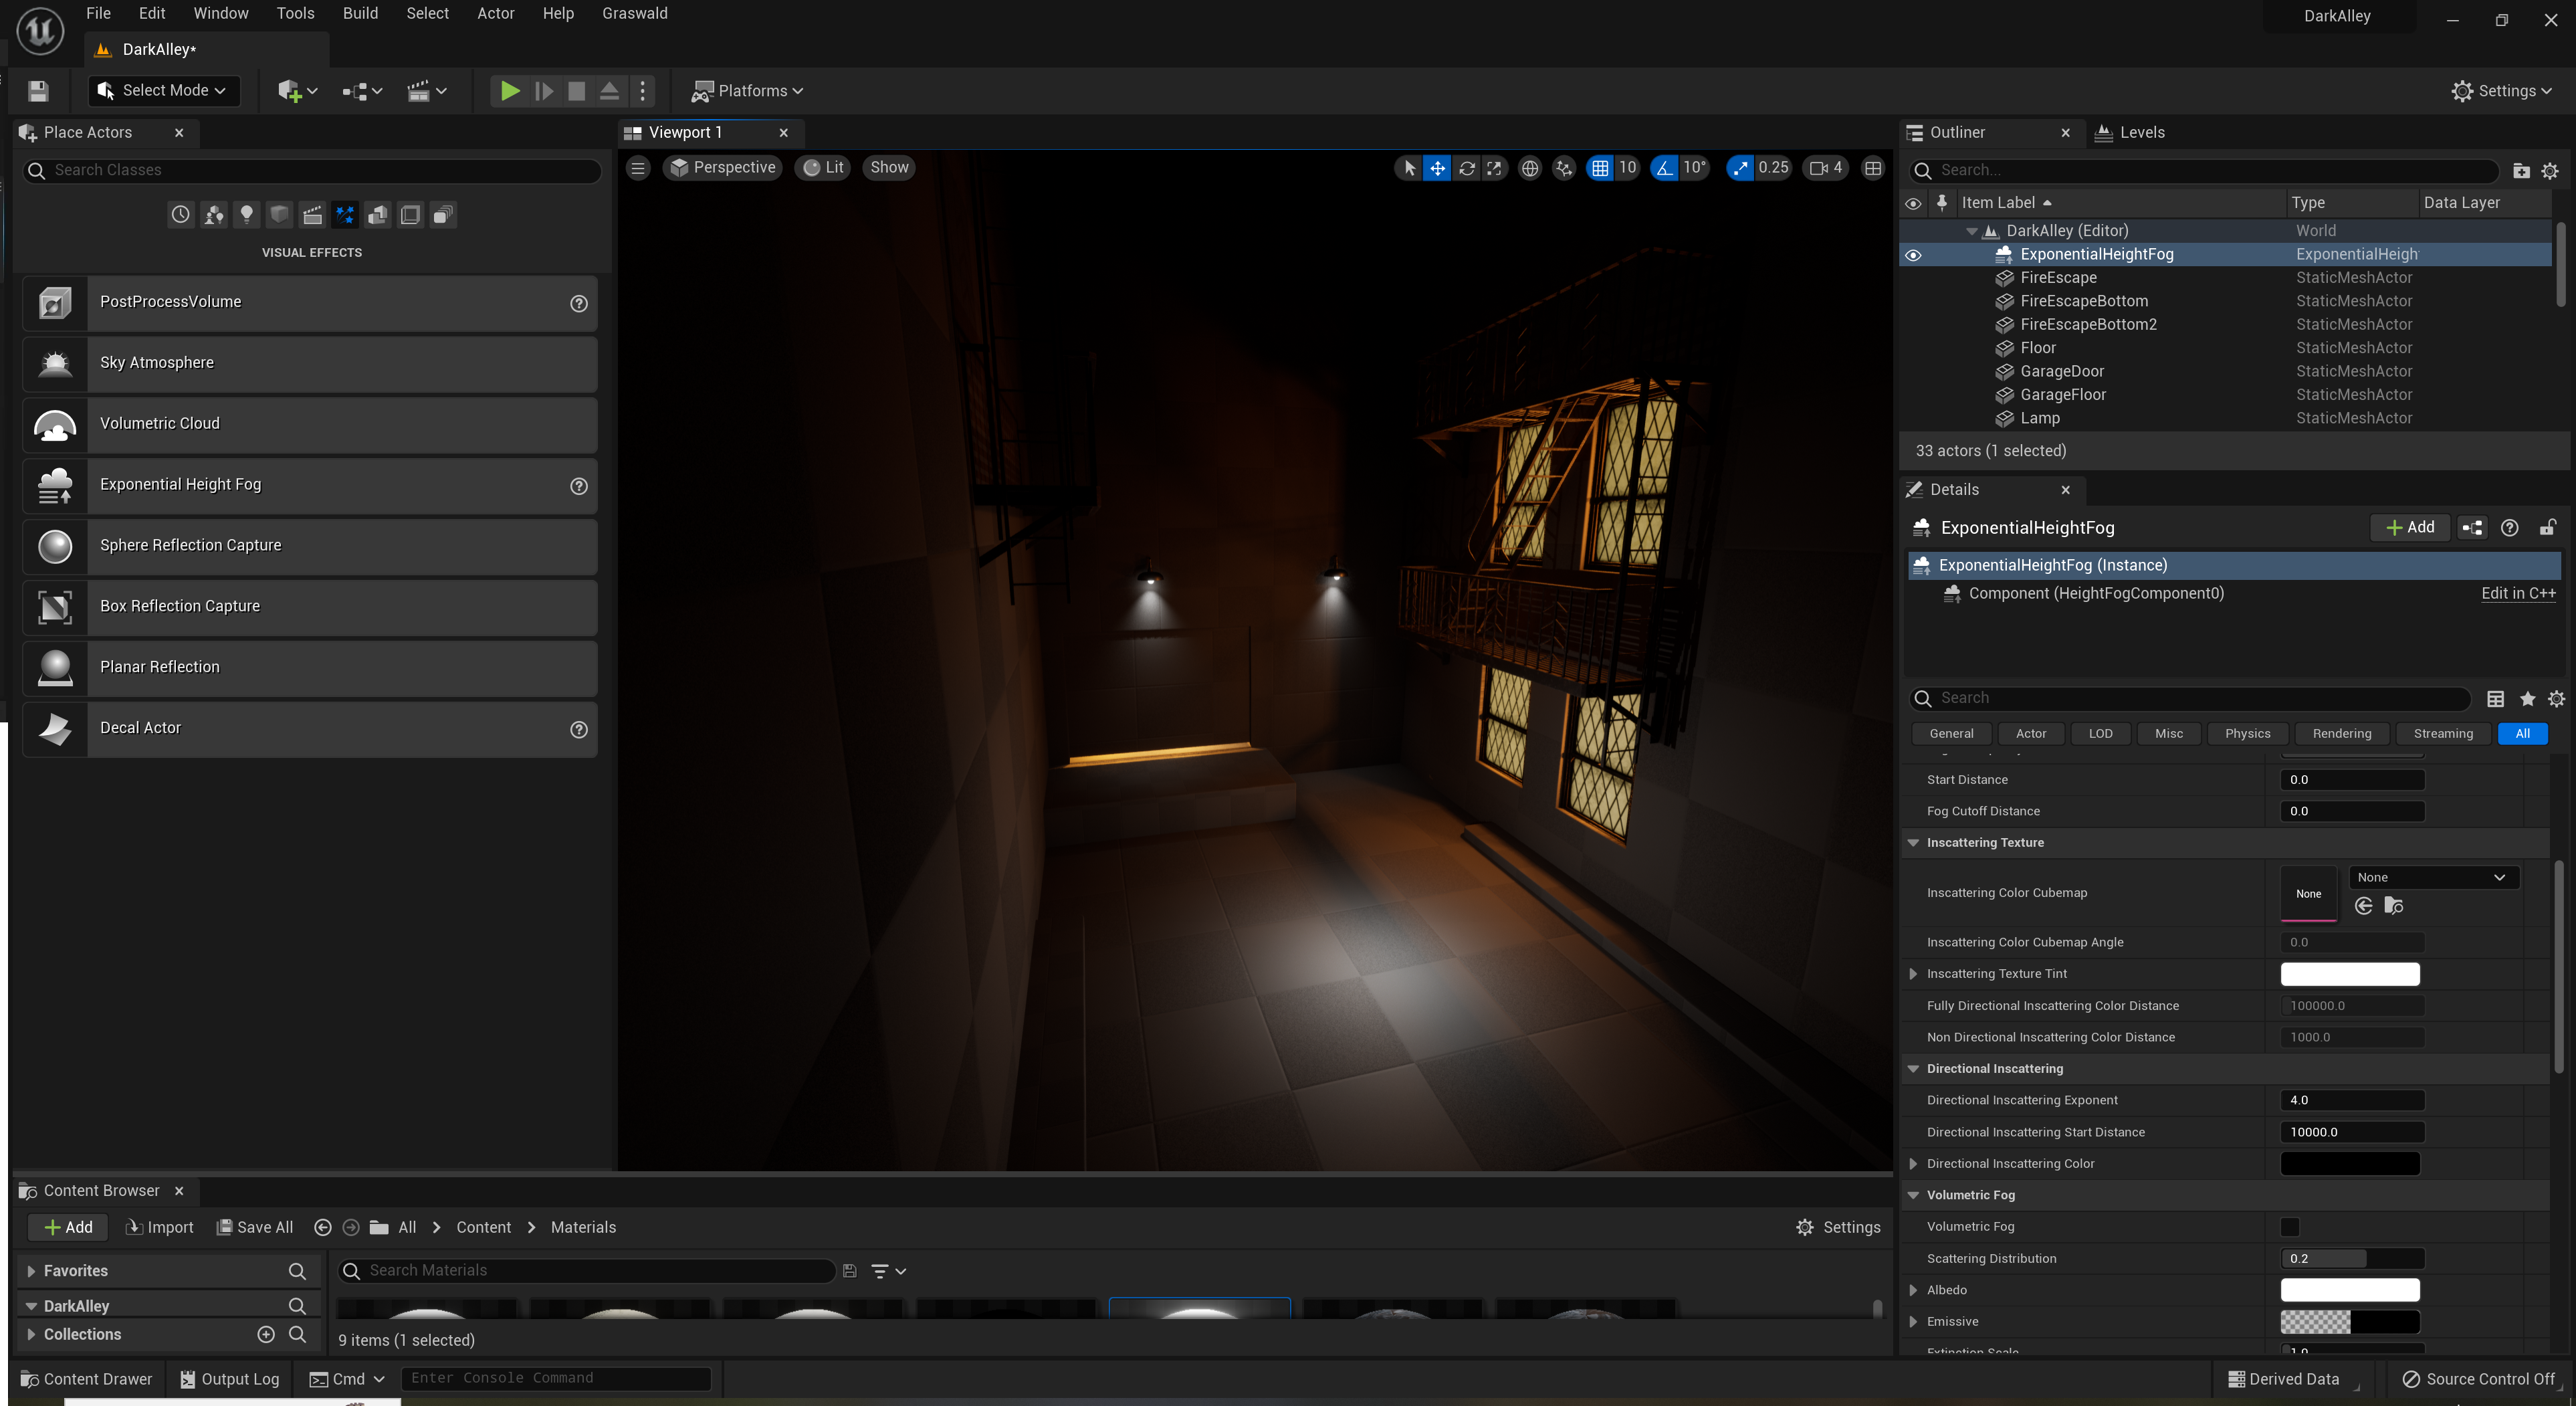
Task: Click the Lights category icon in Place Actors
Action: (246, 214)
